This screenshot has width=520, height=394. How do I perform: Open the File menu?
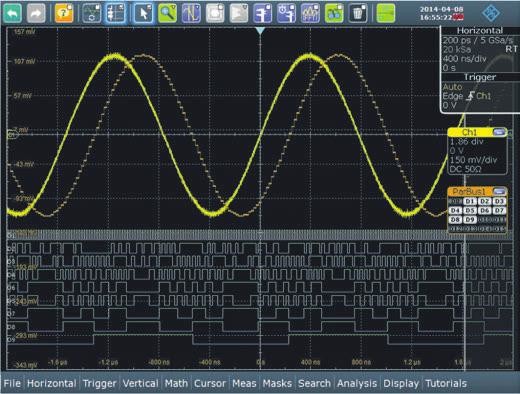(12, 383)
